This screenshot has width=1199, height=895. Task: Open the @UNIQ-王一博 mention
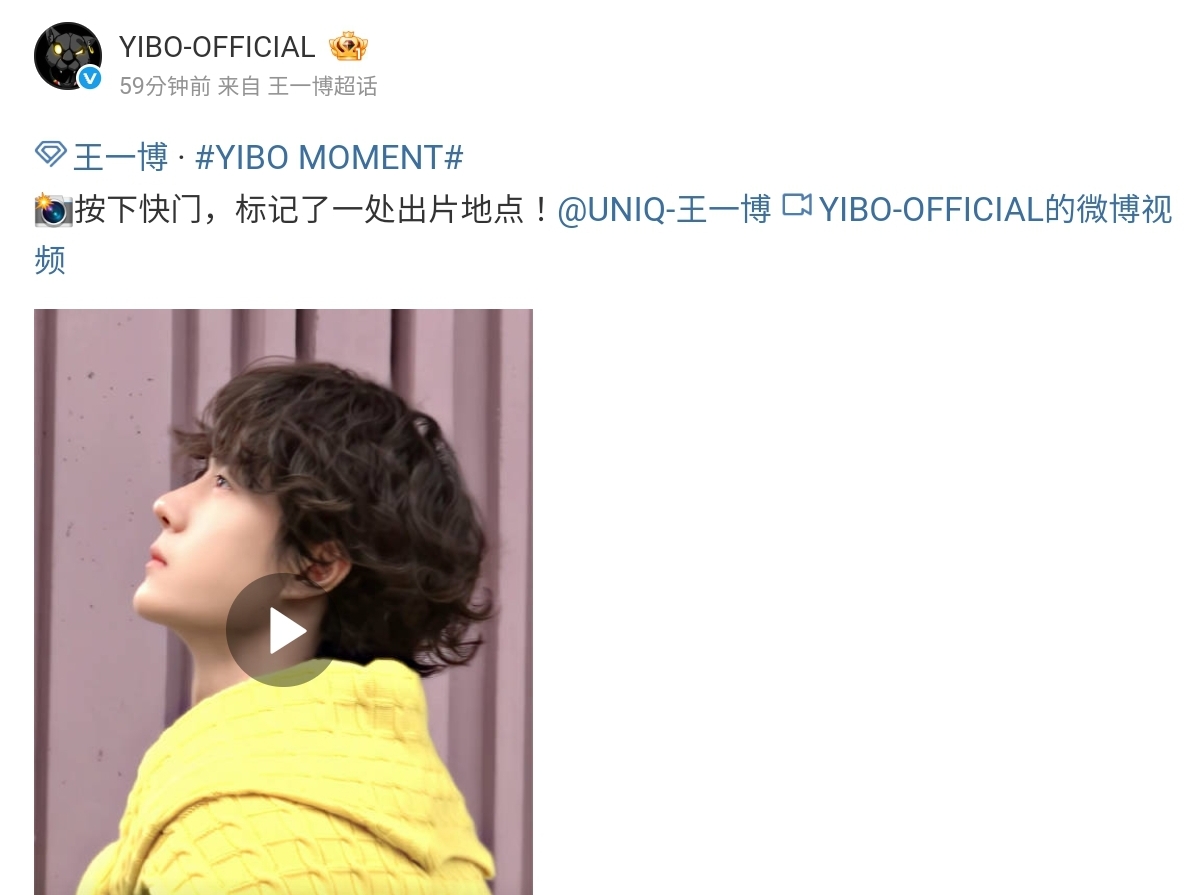pyautogui.click(x=664, y=209)
